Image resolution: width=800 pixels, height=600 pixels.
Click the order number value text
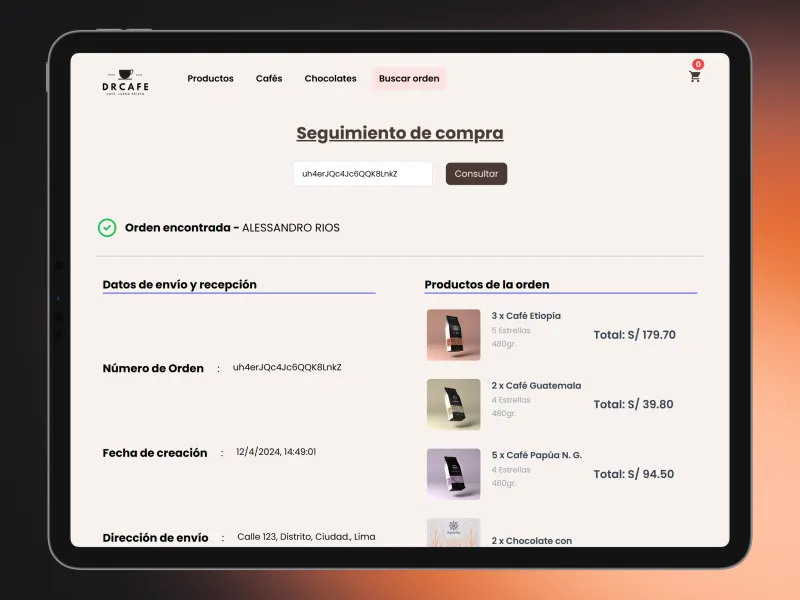[287, 368]
